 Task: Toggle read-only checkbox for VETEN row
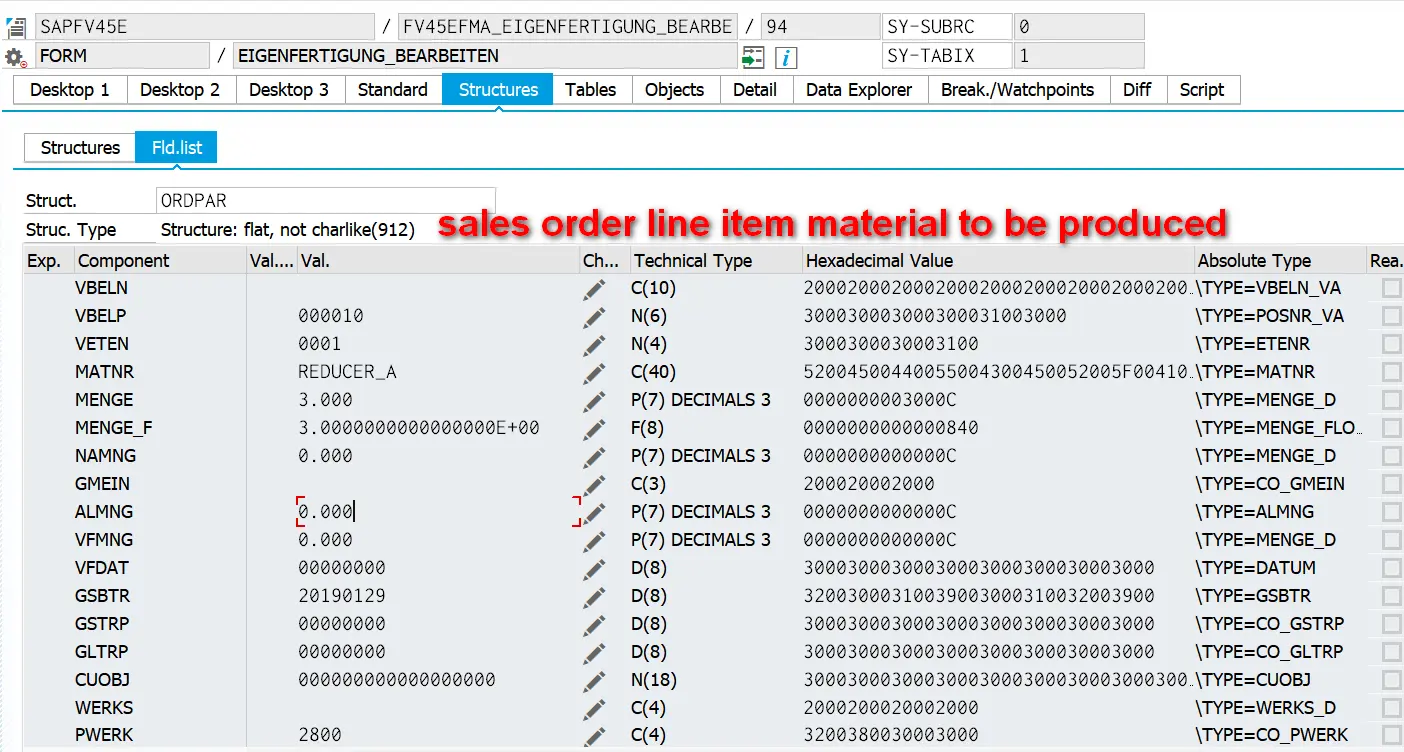click(1391, 344)
